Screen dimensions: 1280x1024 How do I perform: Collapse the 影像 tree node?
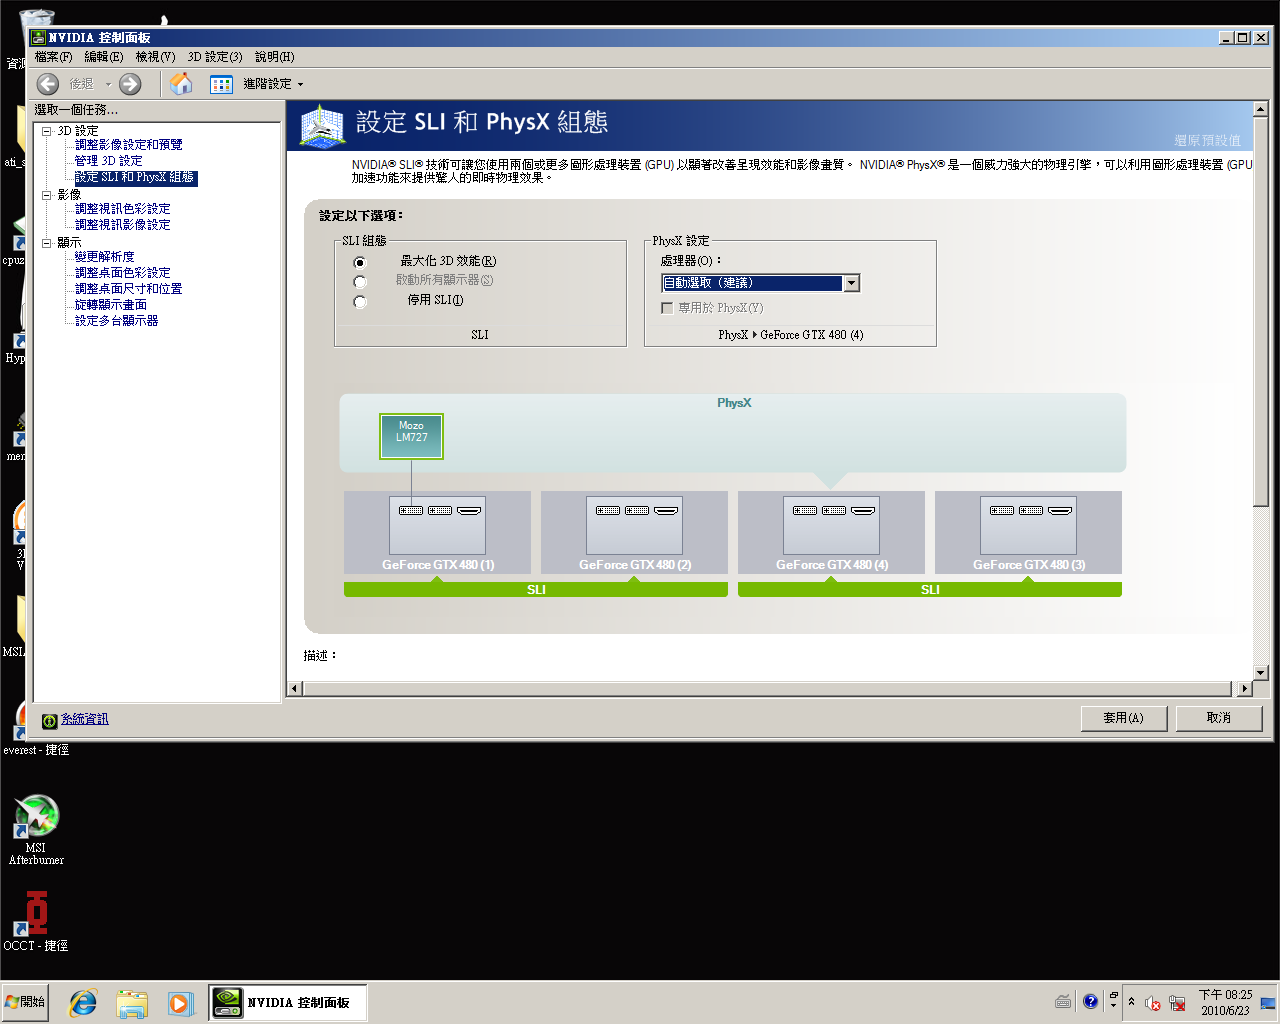pyautogui.click(x=46, y=195)
